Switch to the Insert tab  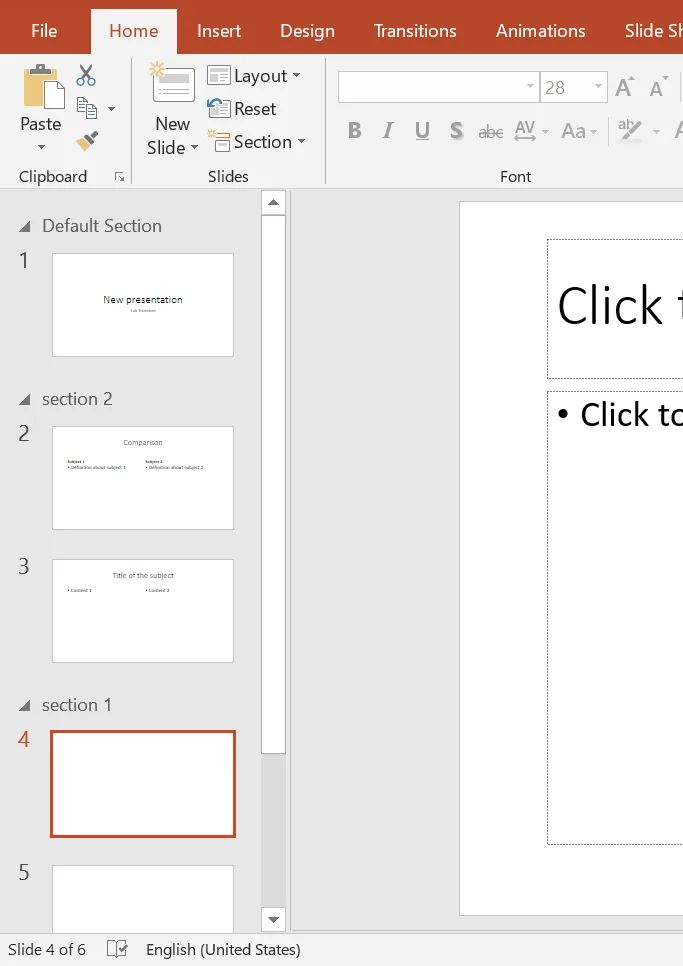(219, 31)
